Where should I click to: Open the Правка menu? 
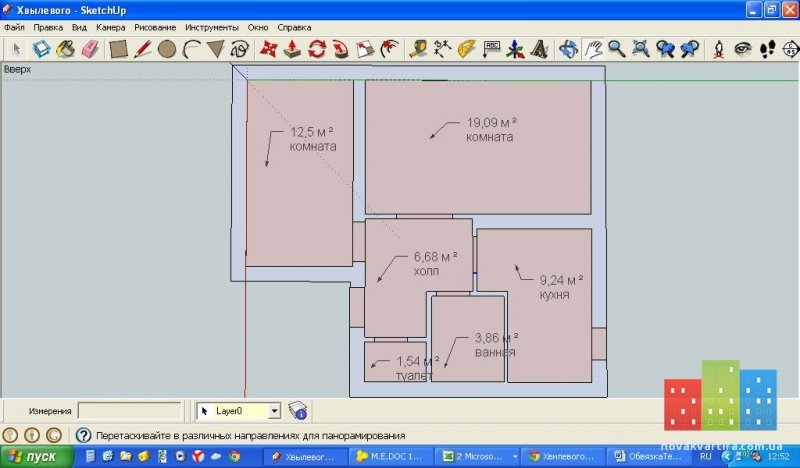pos(48,28)
